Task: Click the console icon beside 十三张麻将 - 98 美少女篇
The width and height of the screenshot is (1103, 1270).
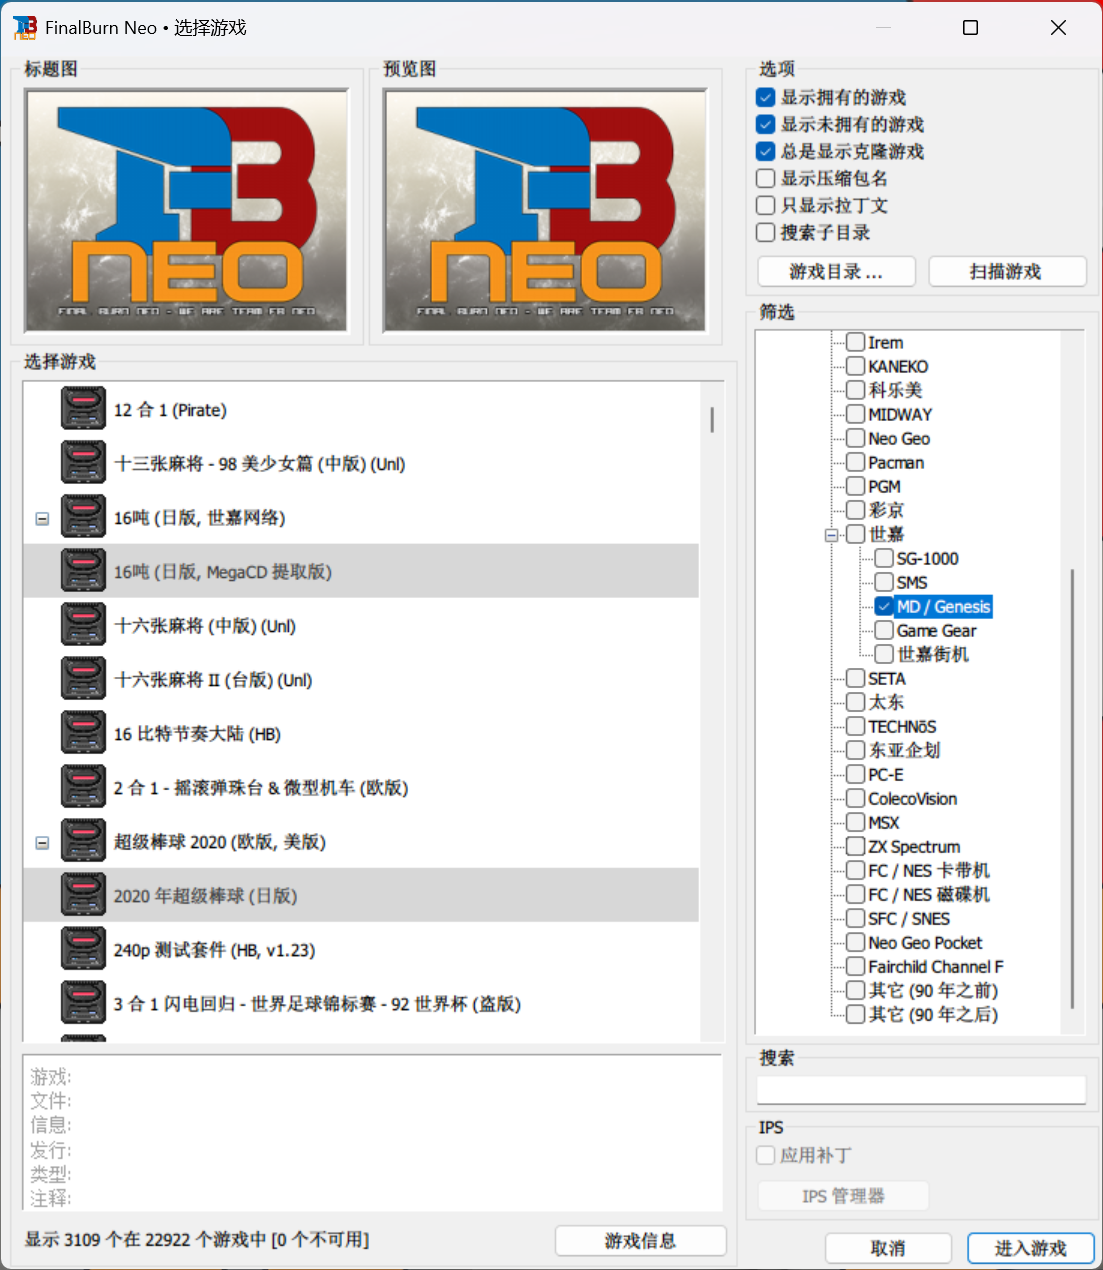Action: [83, 464]
